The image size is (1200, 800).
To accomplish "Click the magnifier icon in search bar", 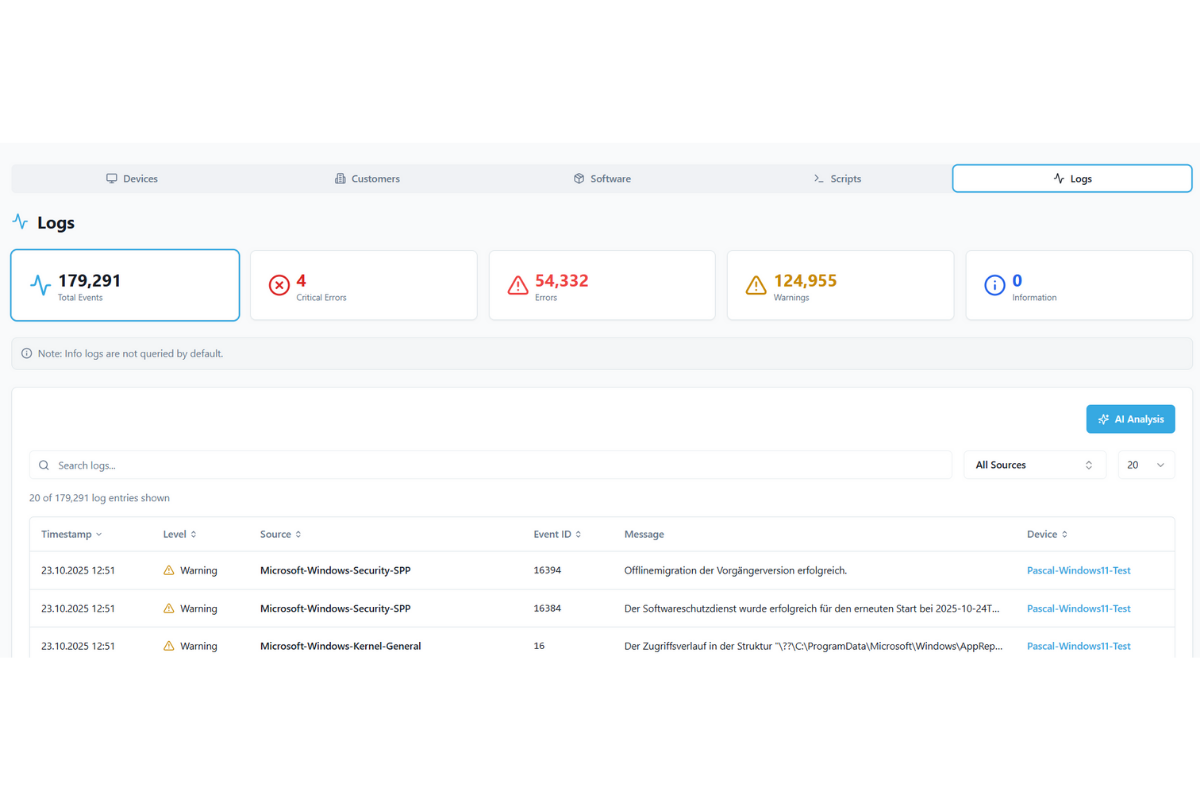I will [x=44, y=465].
